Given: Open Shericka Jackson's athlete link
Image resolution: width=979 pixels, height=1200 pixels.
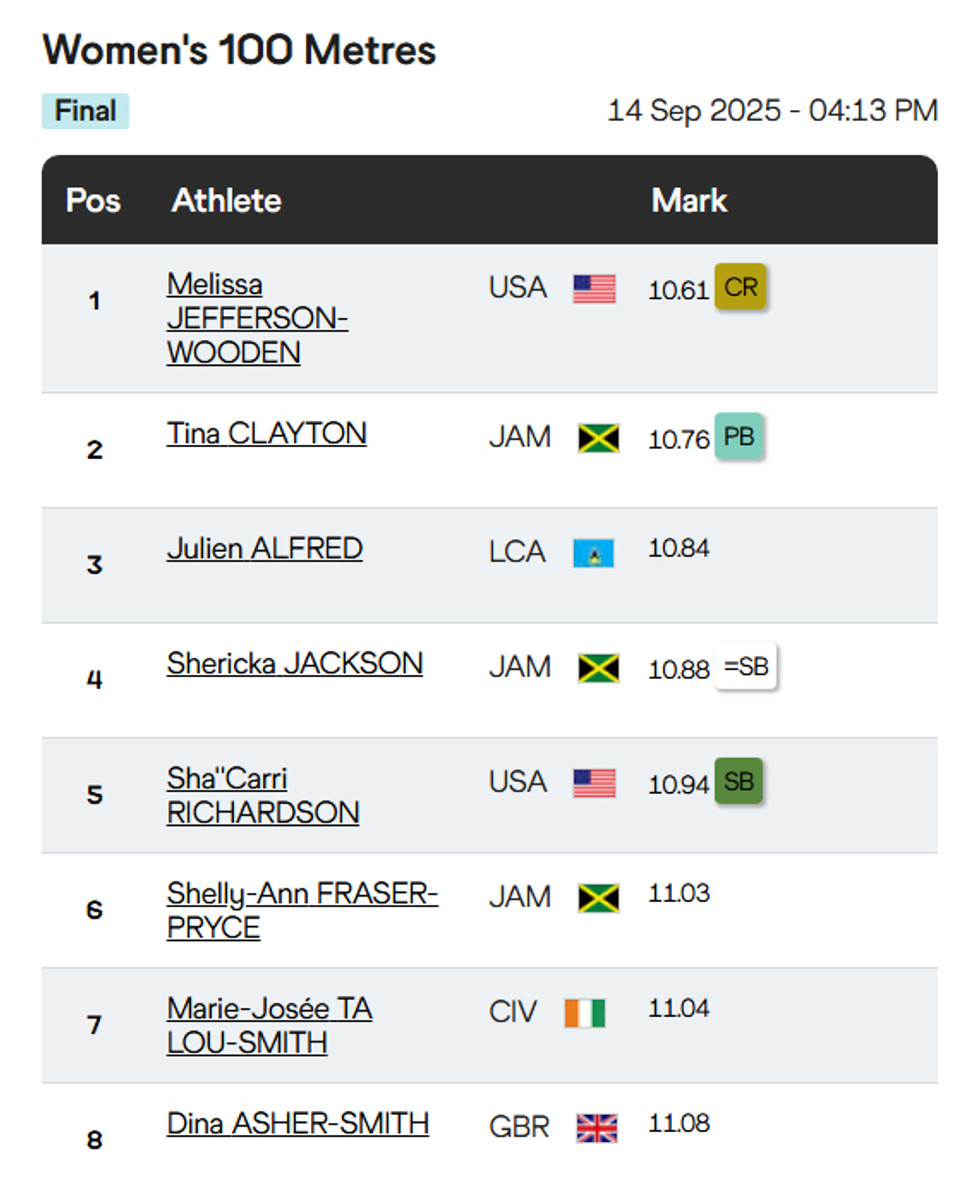Looking at the screenshot, I should coord(294,663).
